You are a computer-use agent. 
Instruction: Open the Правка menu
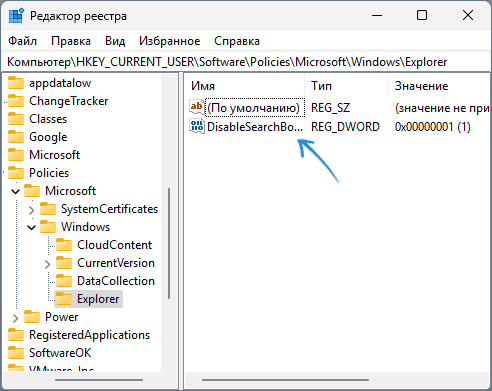[71, 41]
